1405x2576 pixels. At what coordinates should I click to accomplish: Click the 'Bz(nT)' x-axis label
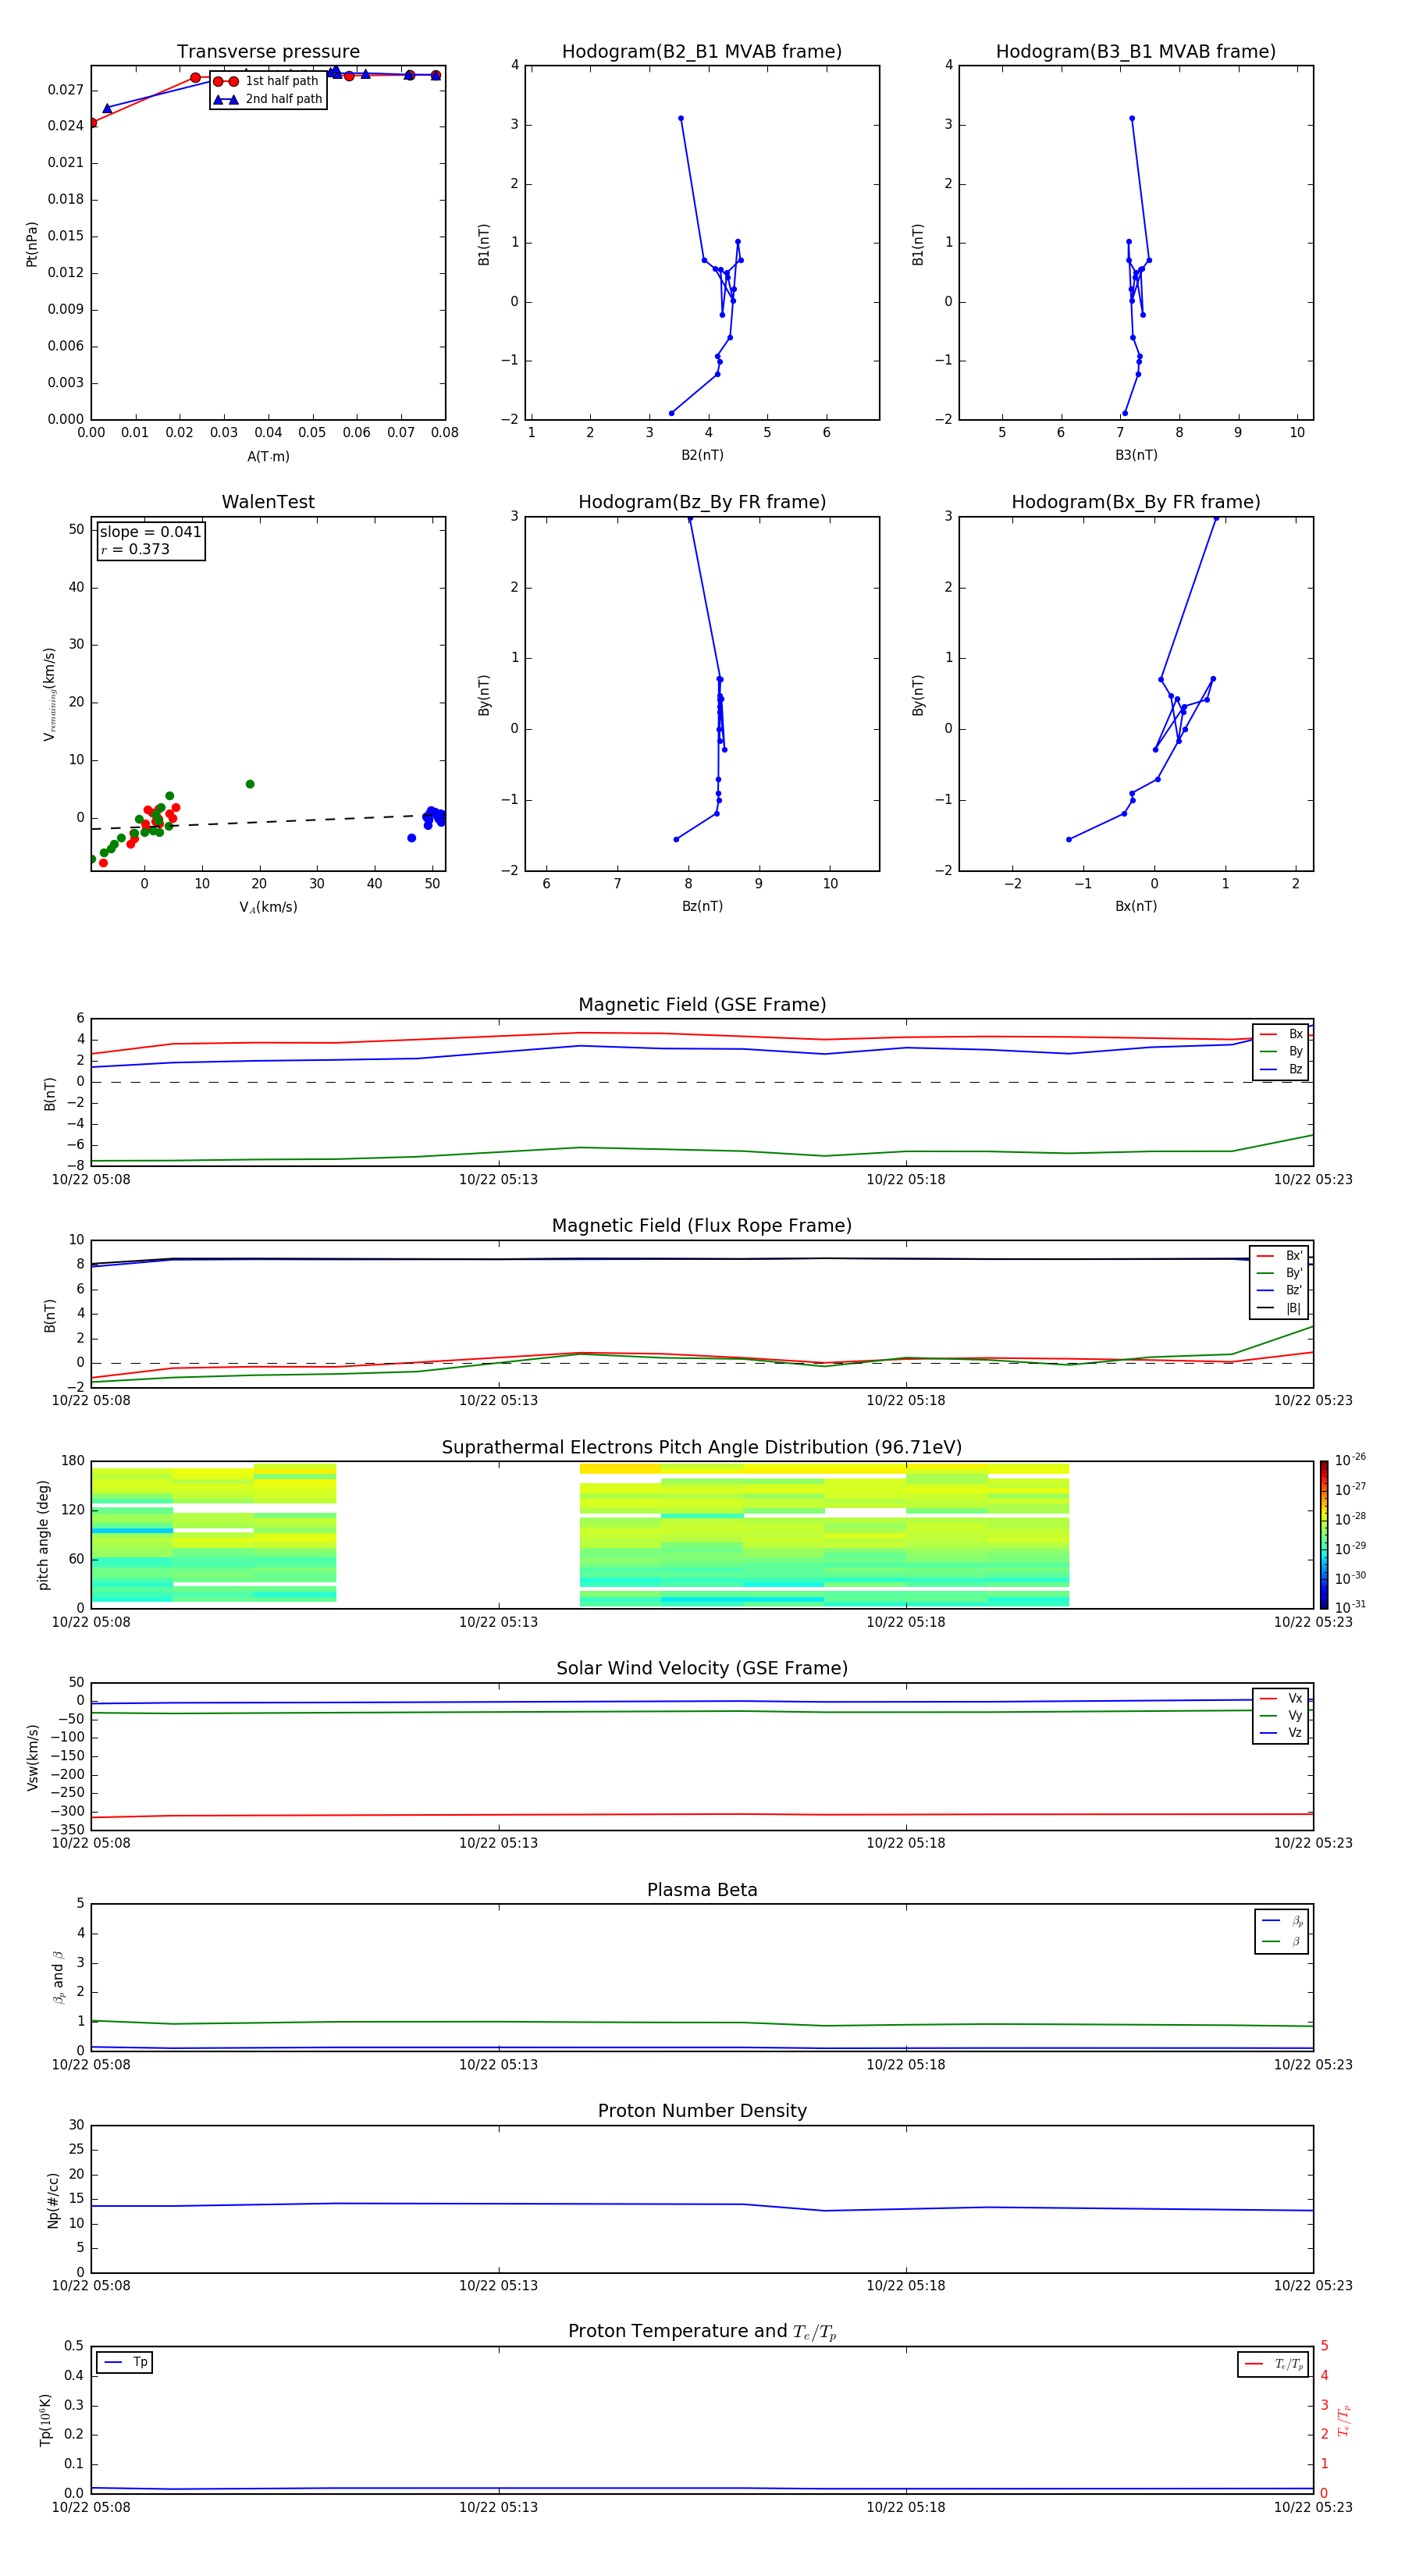pos(702,906)
